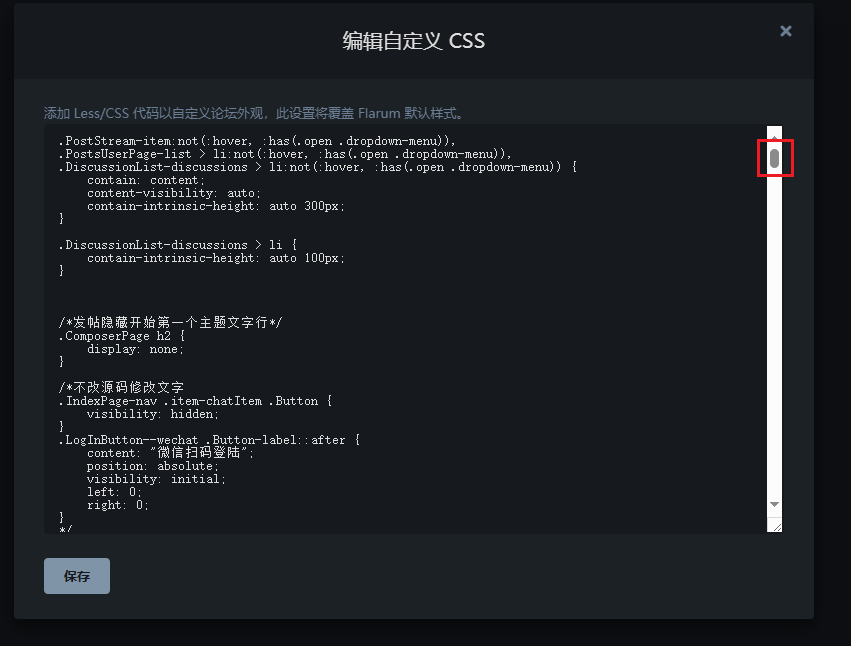Click the 保存 button
The height and width of the screenshot is (646, 851).
(77, 576)
